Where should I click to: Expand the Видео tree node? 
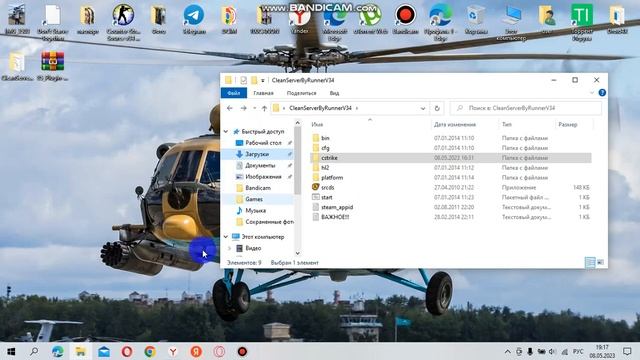click(229, 248)
